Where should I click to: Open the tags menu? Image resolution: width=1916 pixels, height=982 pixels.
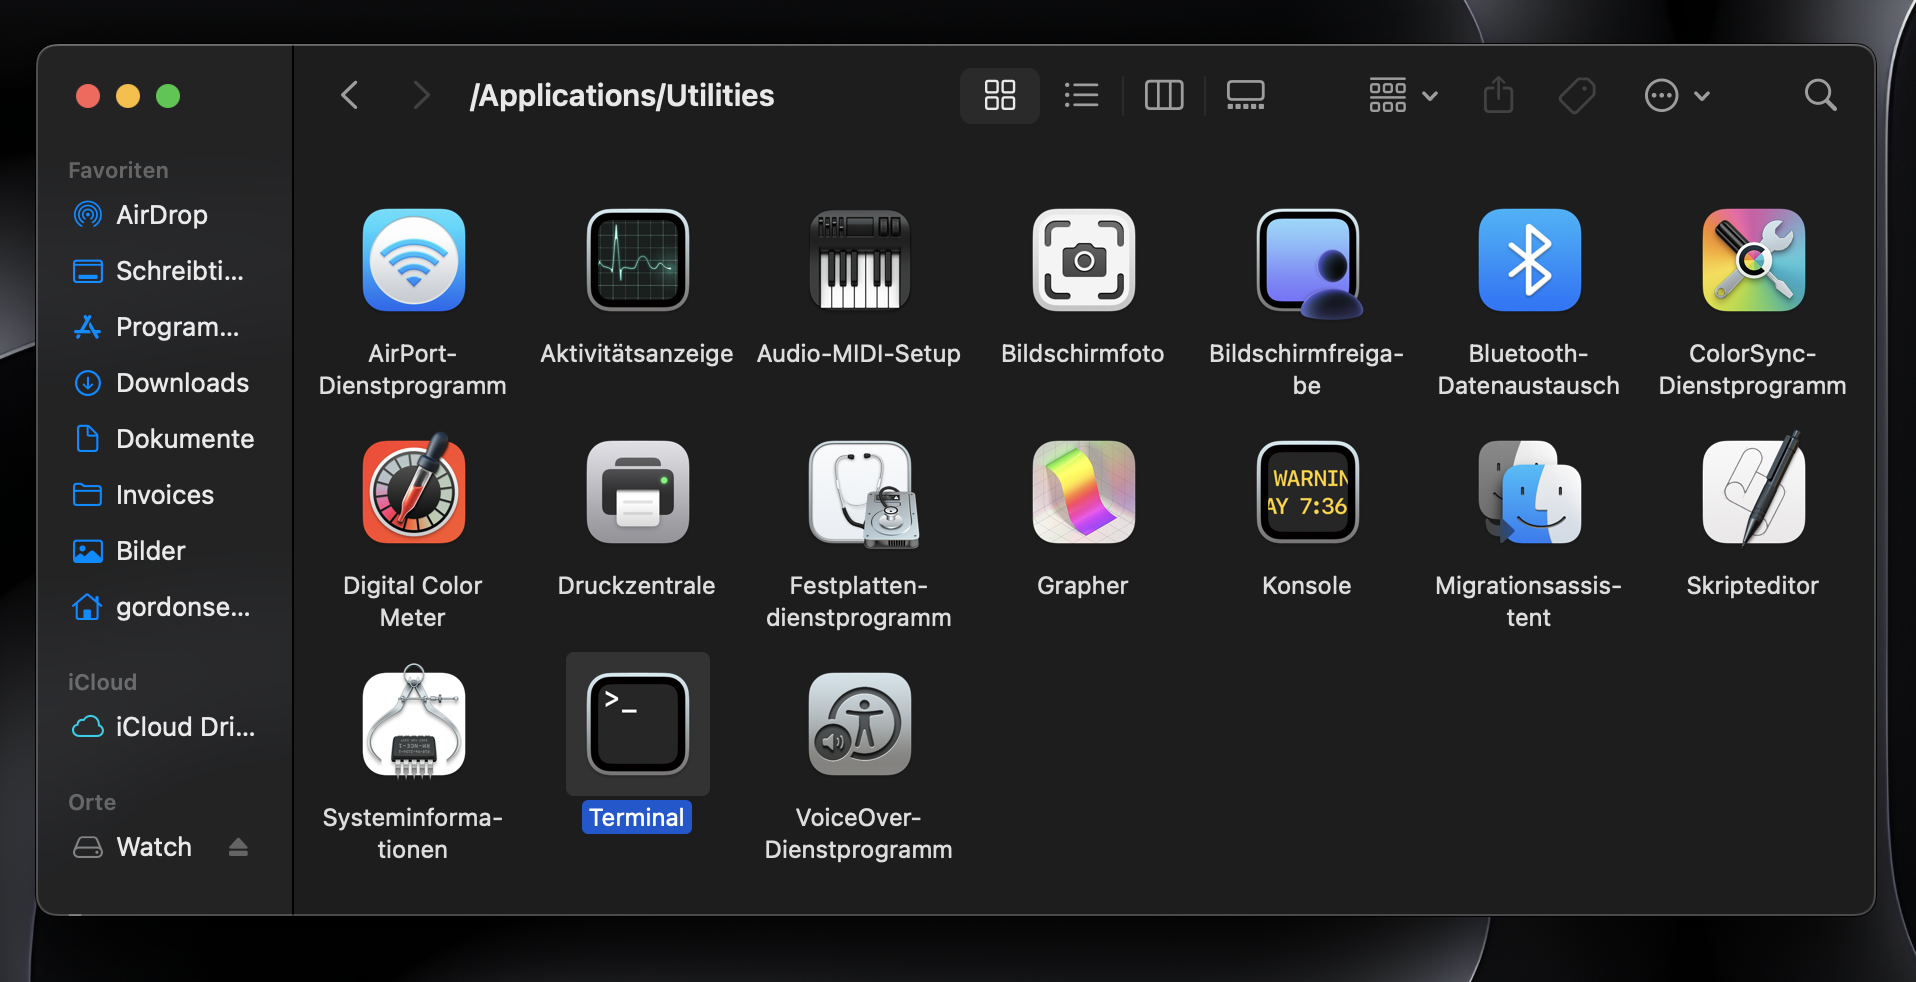(1576, 95)
